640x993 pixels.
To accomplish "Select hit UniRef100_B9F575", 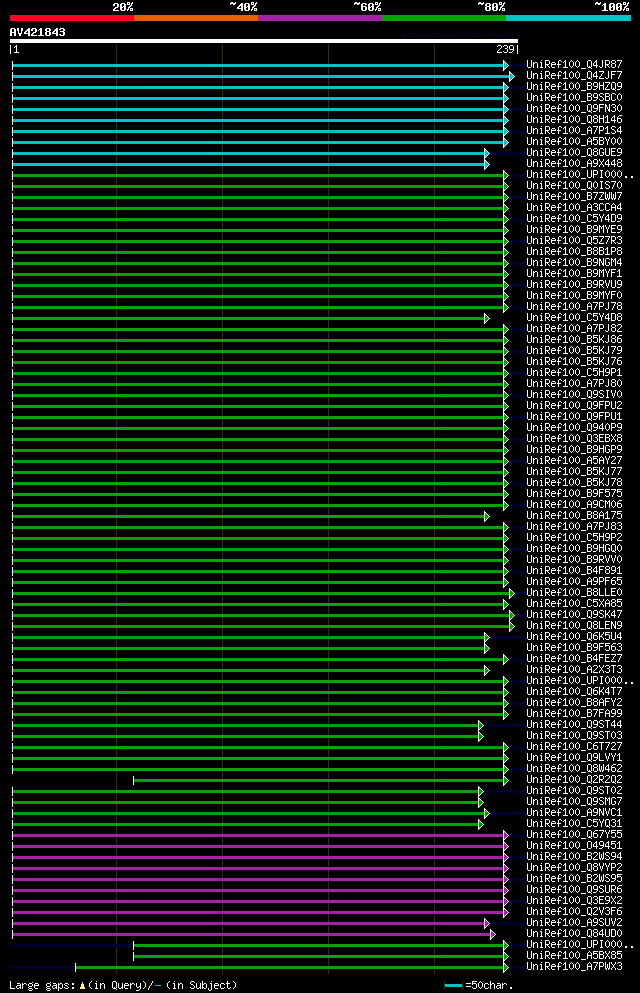I will click(x=574, y=493).
